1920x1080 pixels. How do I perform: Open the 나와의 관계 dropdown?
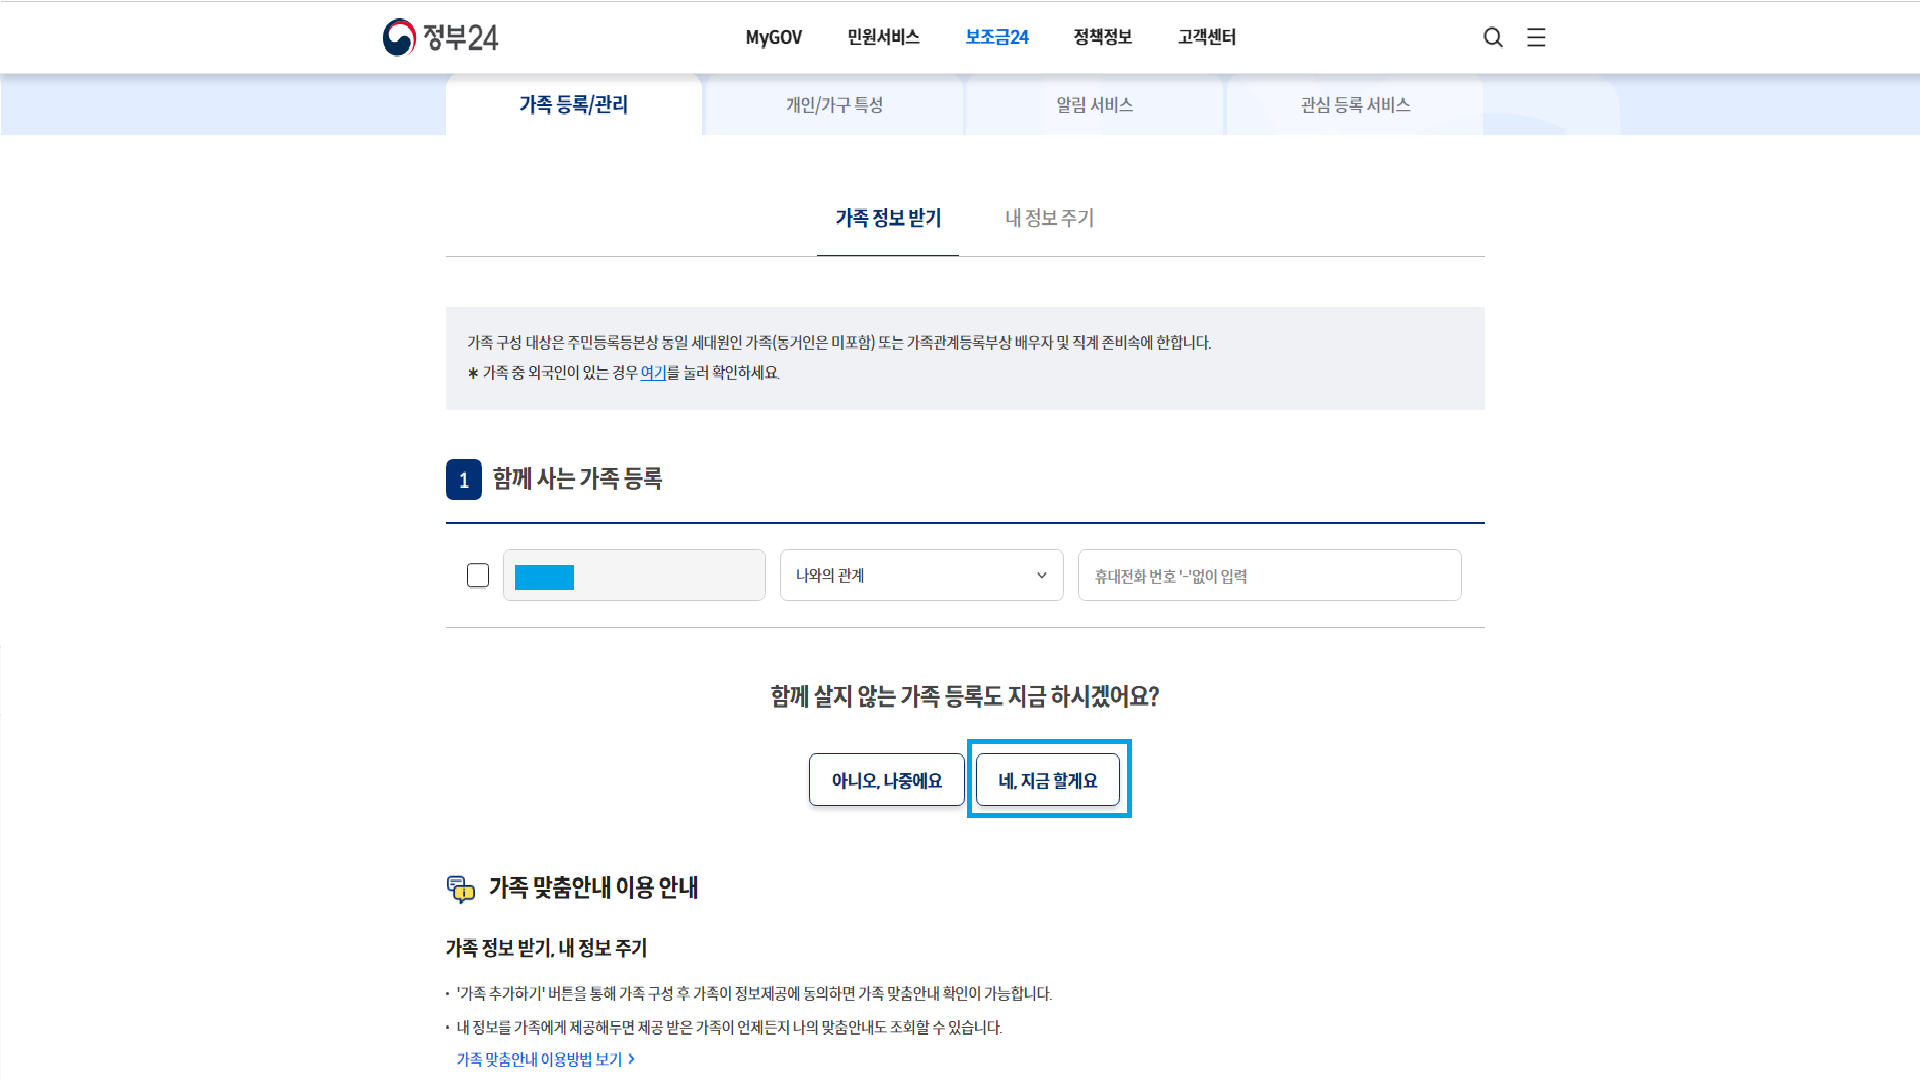click(x=920, y=575)
